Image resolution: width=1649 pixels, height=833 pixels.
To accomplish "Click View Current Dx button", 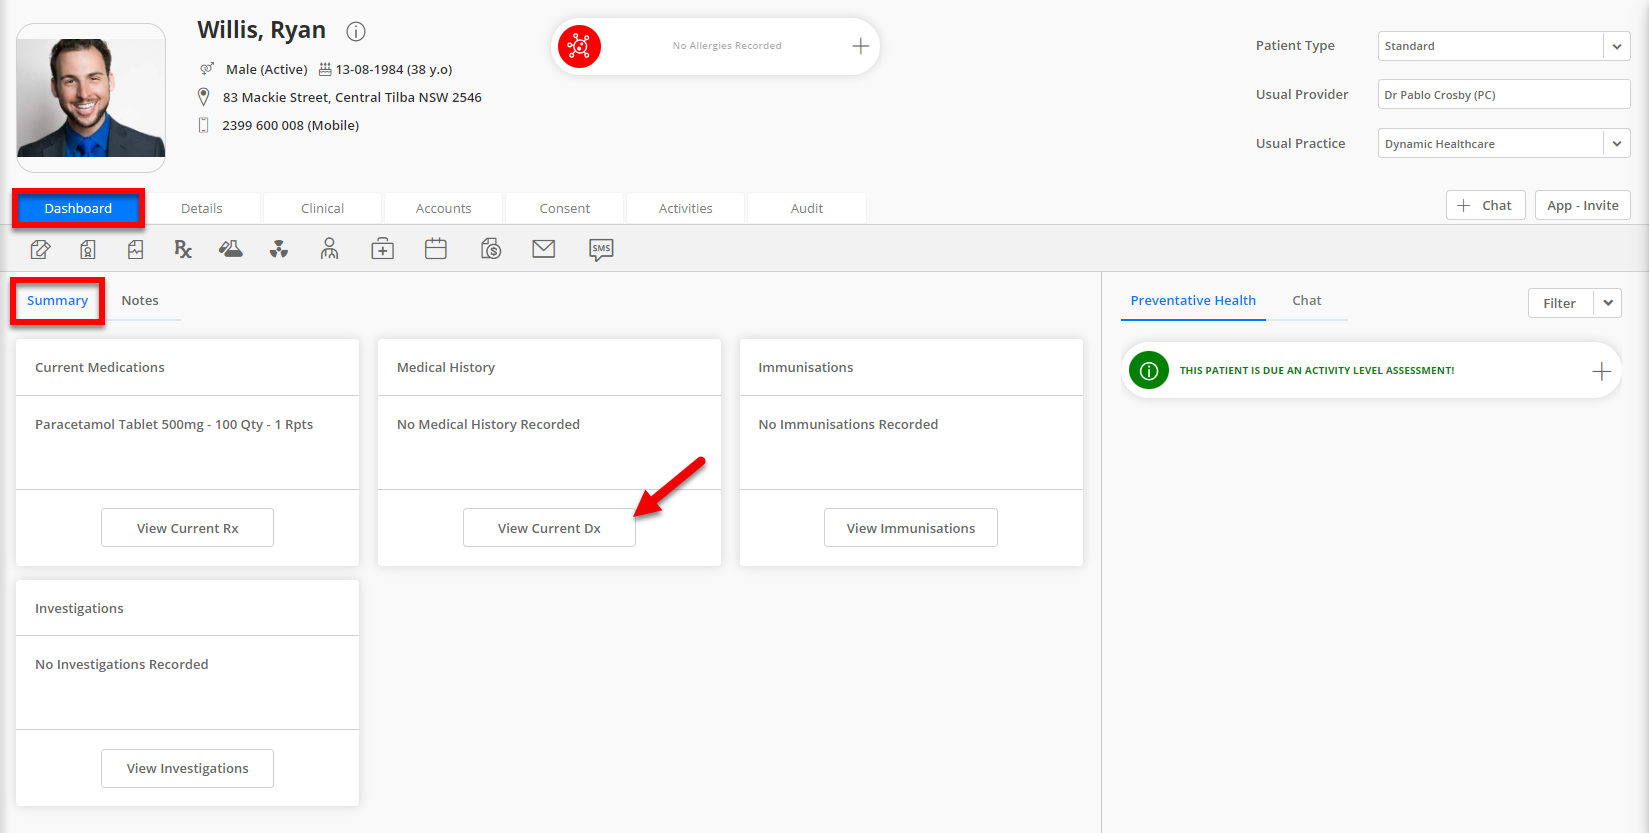I will pyautogui.click(x=549, y=528).
